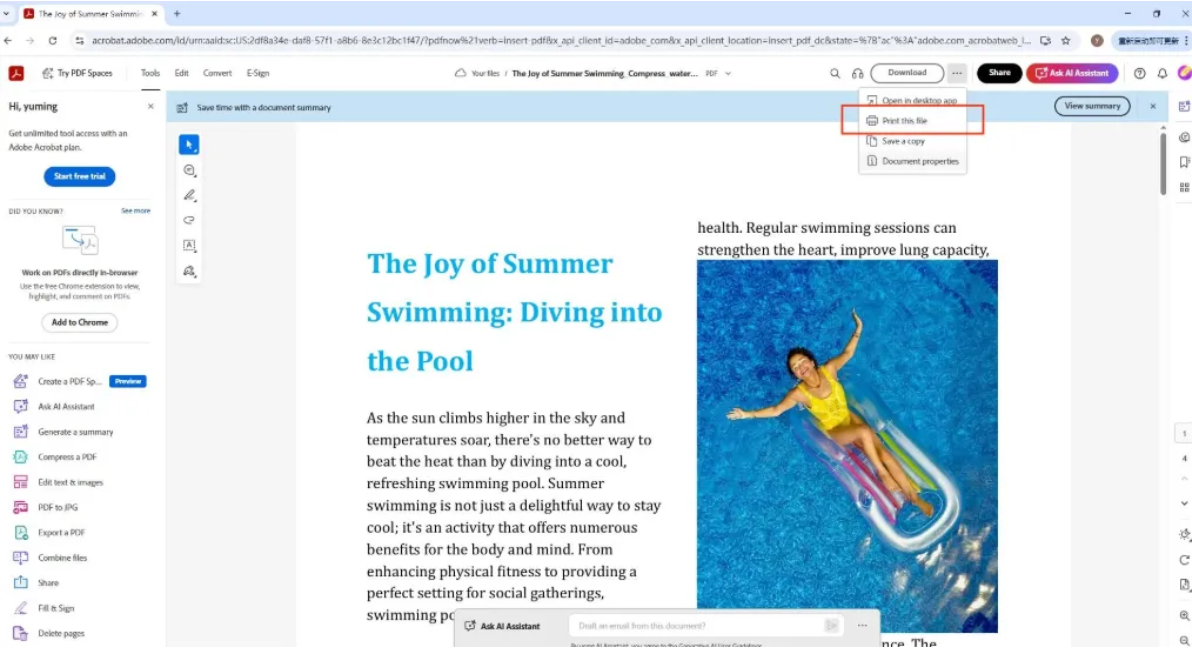Rotate the page clockwise icon

(1184, 559)
